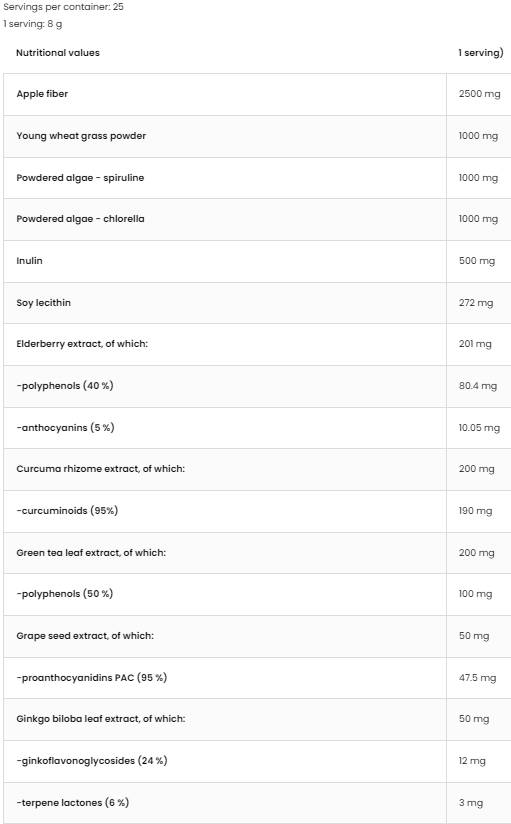Click Powdered algae - chlorella label
511x824 pixels.
[x=80, y=219]
